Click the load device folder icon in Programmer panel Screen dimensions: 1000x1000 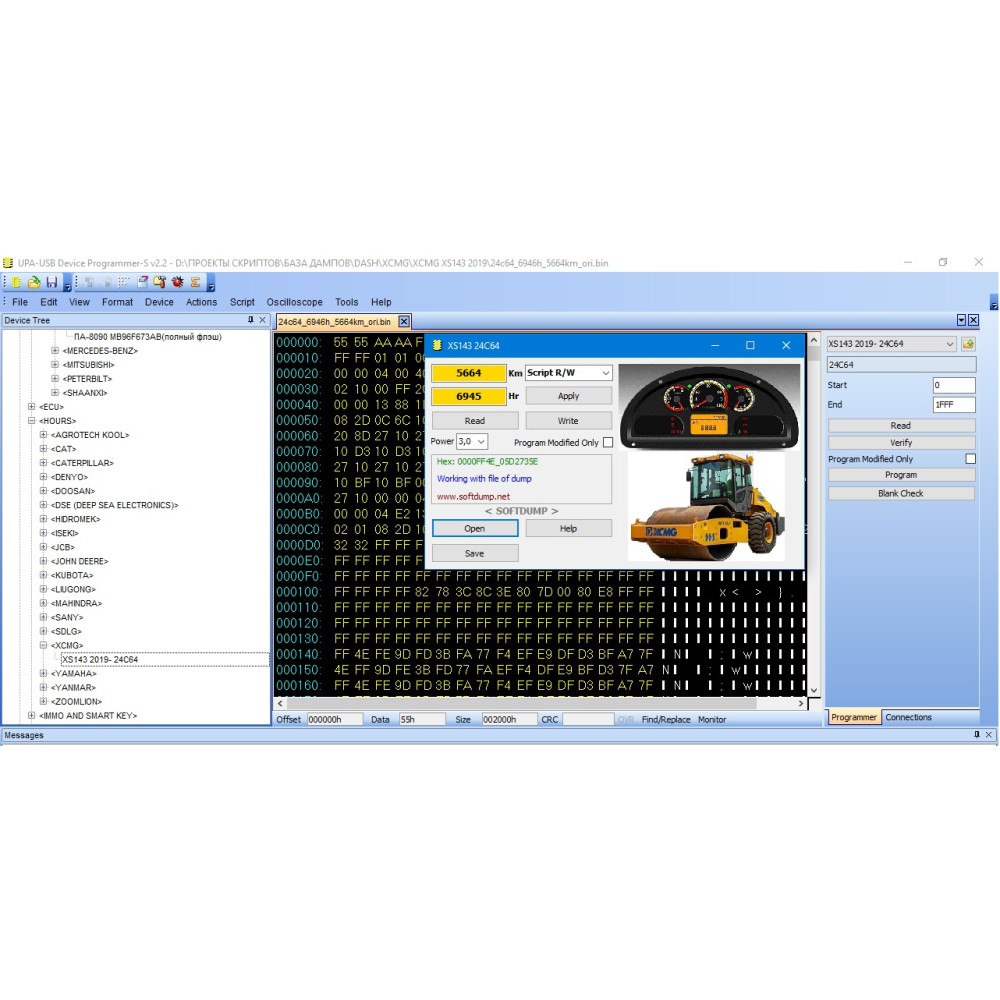(x=968, y=344)
